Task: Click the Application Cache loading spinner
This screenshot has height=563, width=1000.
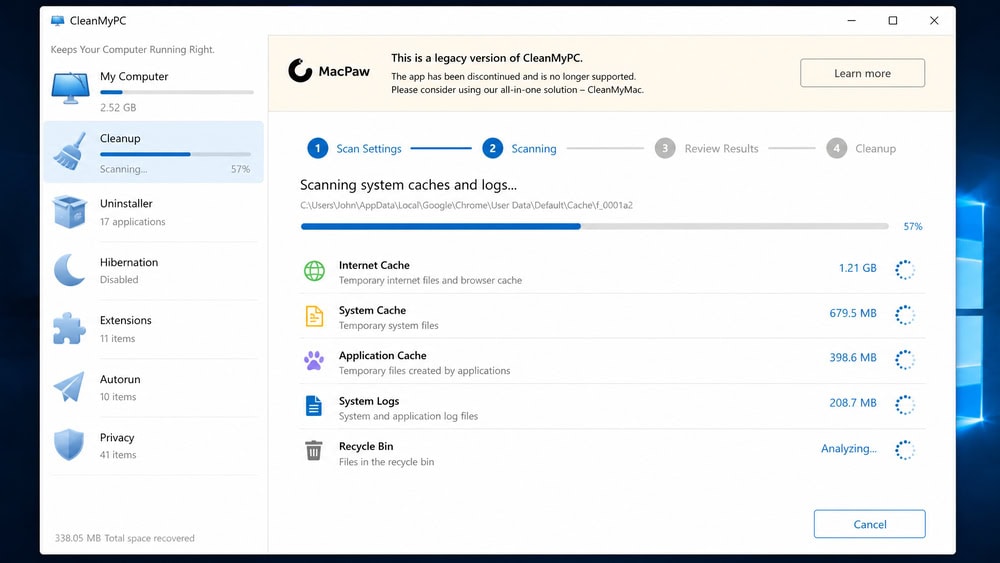Action: pyautogui.click(x=904, y=360)
